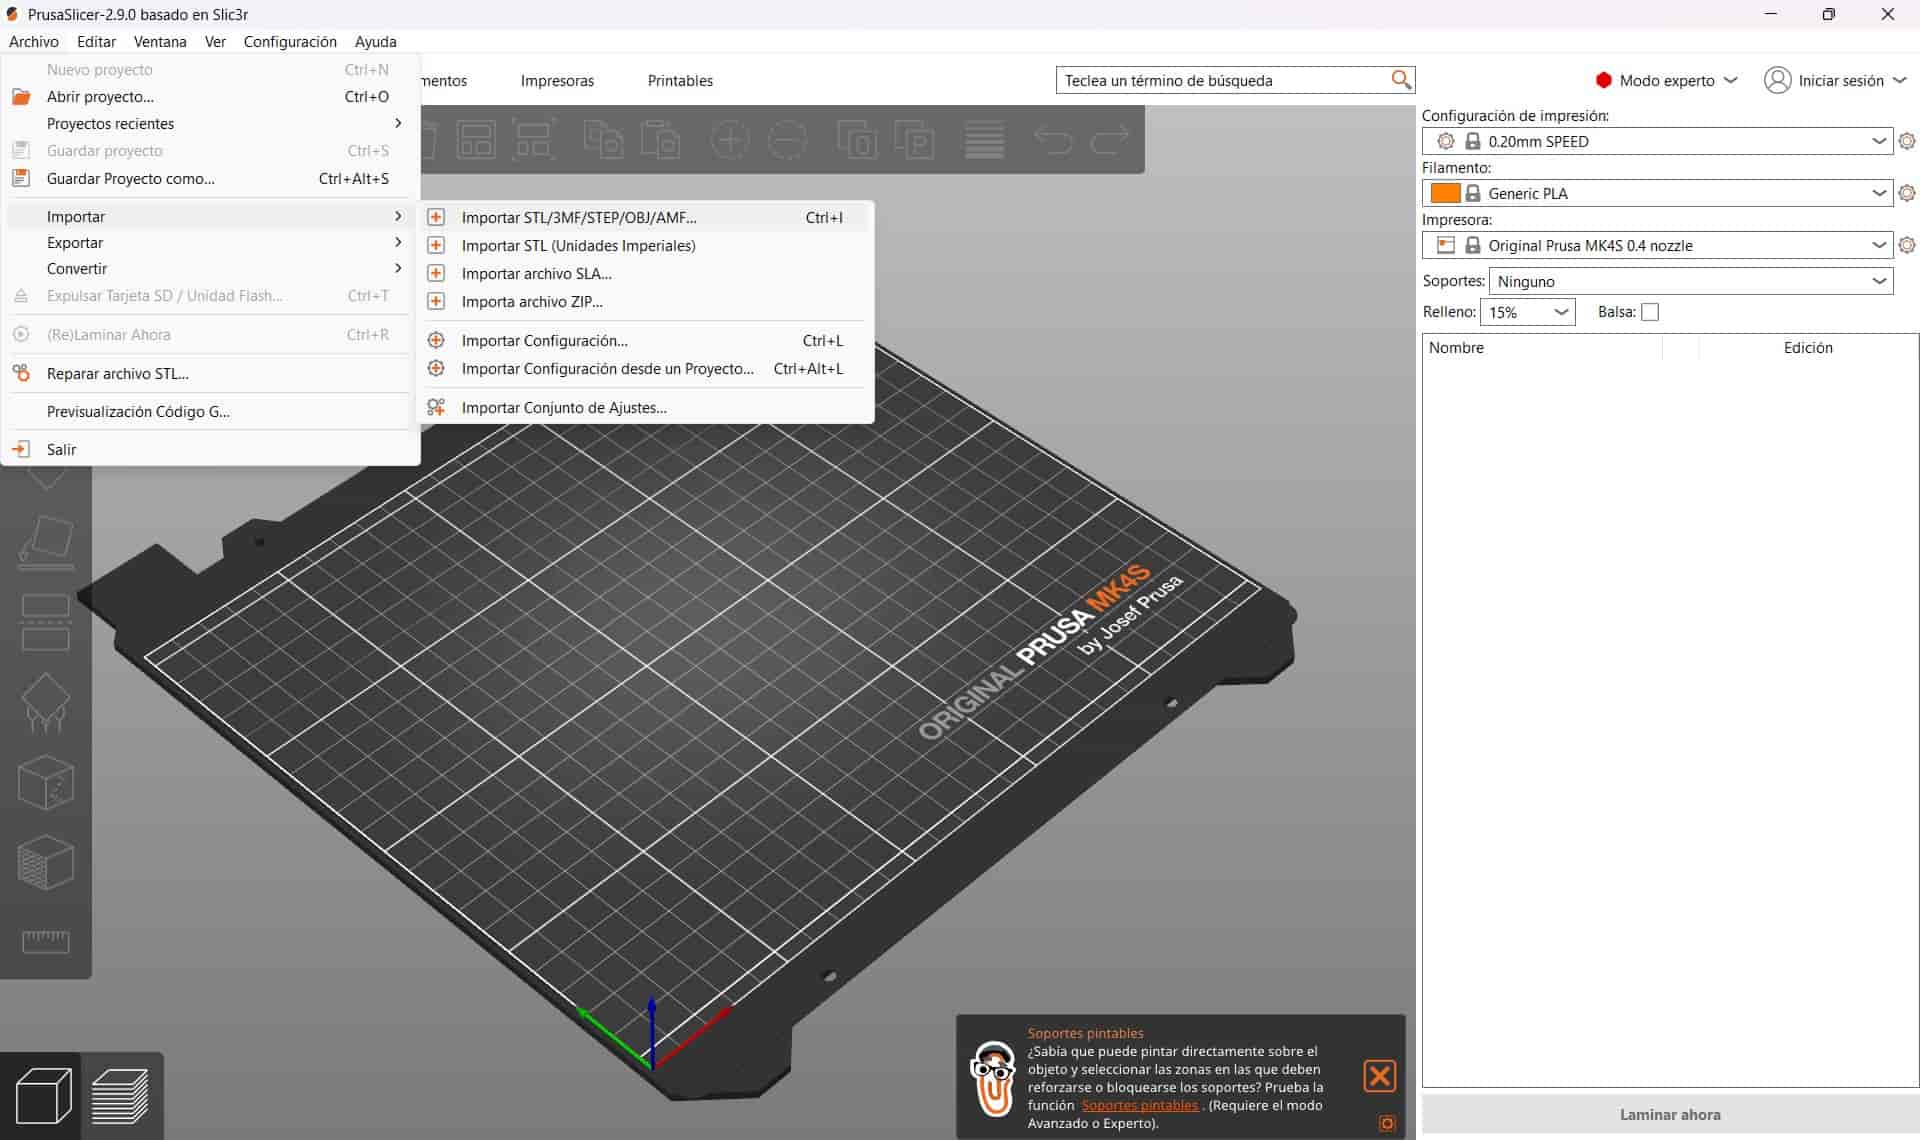
Task: Choose Importar Configuración desde un Proyecto…
Action: click(x=646, y=368)
